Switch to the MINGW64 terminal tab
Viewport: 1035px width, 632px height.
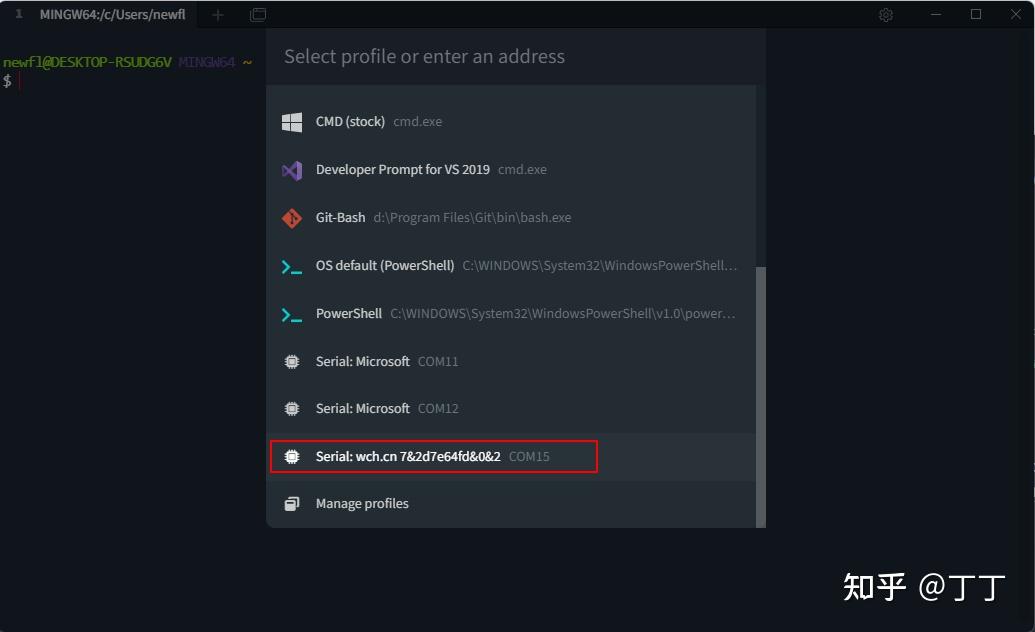click(x=110, y=15)
